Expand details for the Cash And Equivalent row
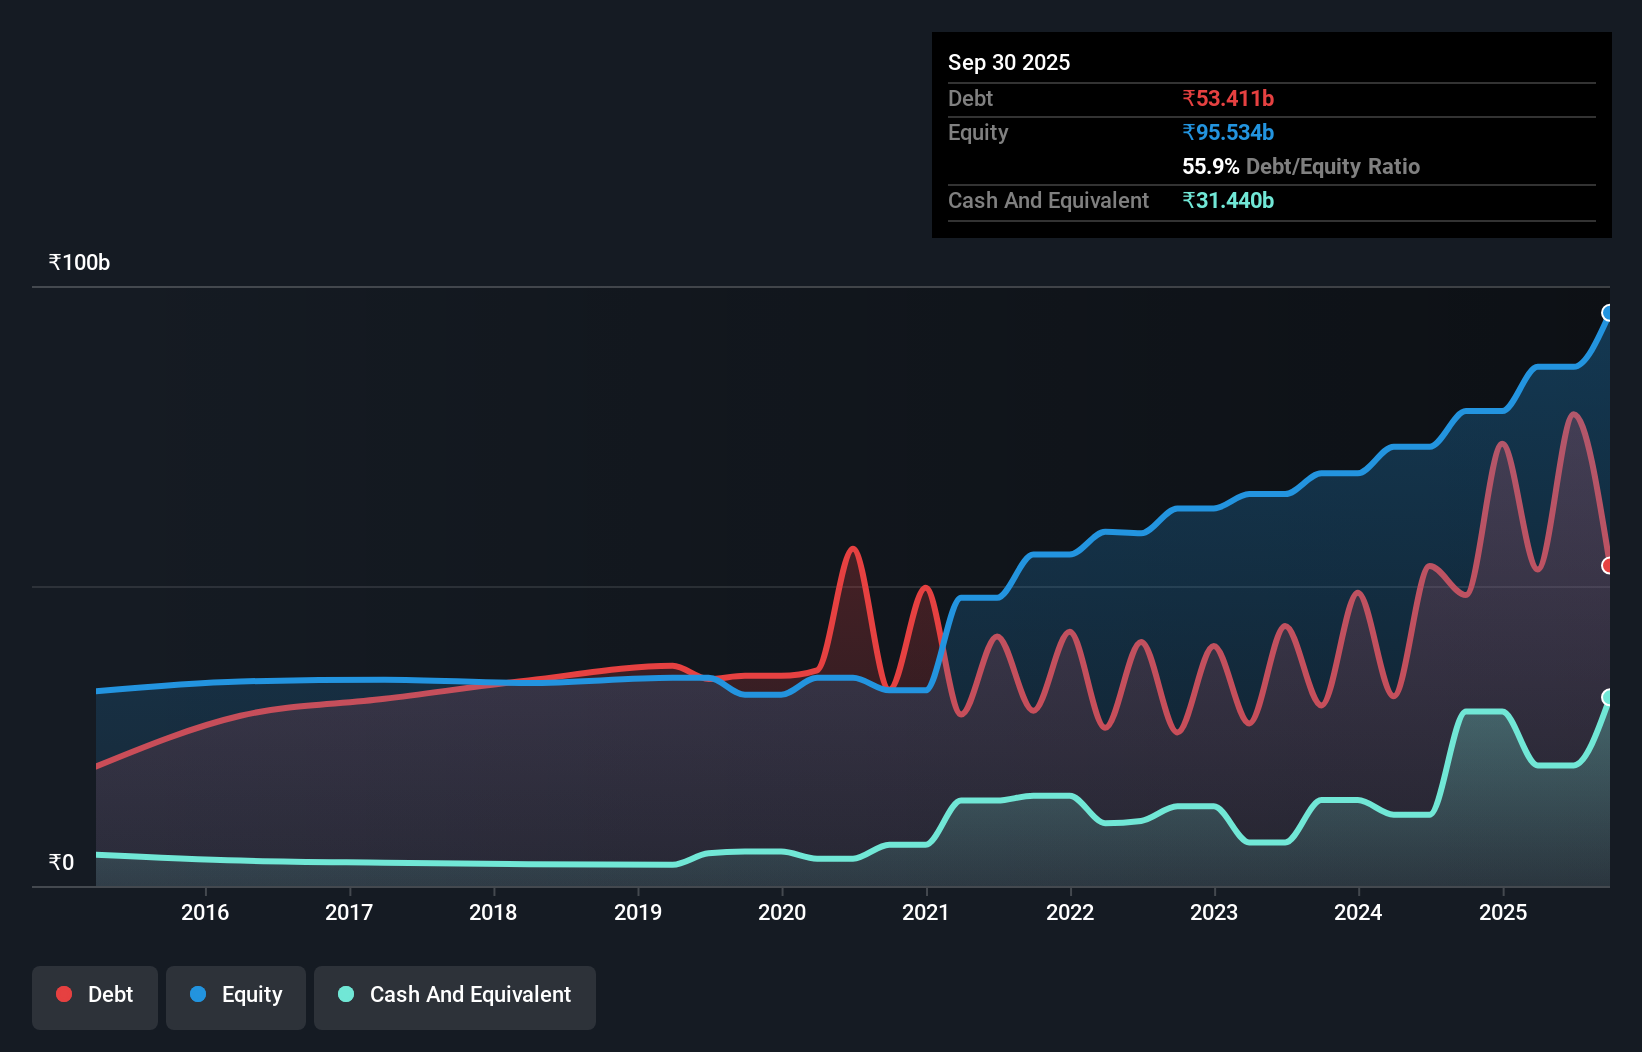The width and height of the screenshot is (1642, 1052). tap(1047, 200)
